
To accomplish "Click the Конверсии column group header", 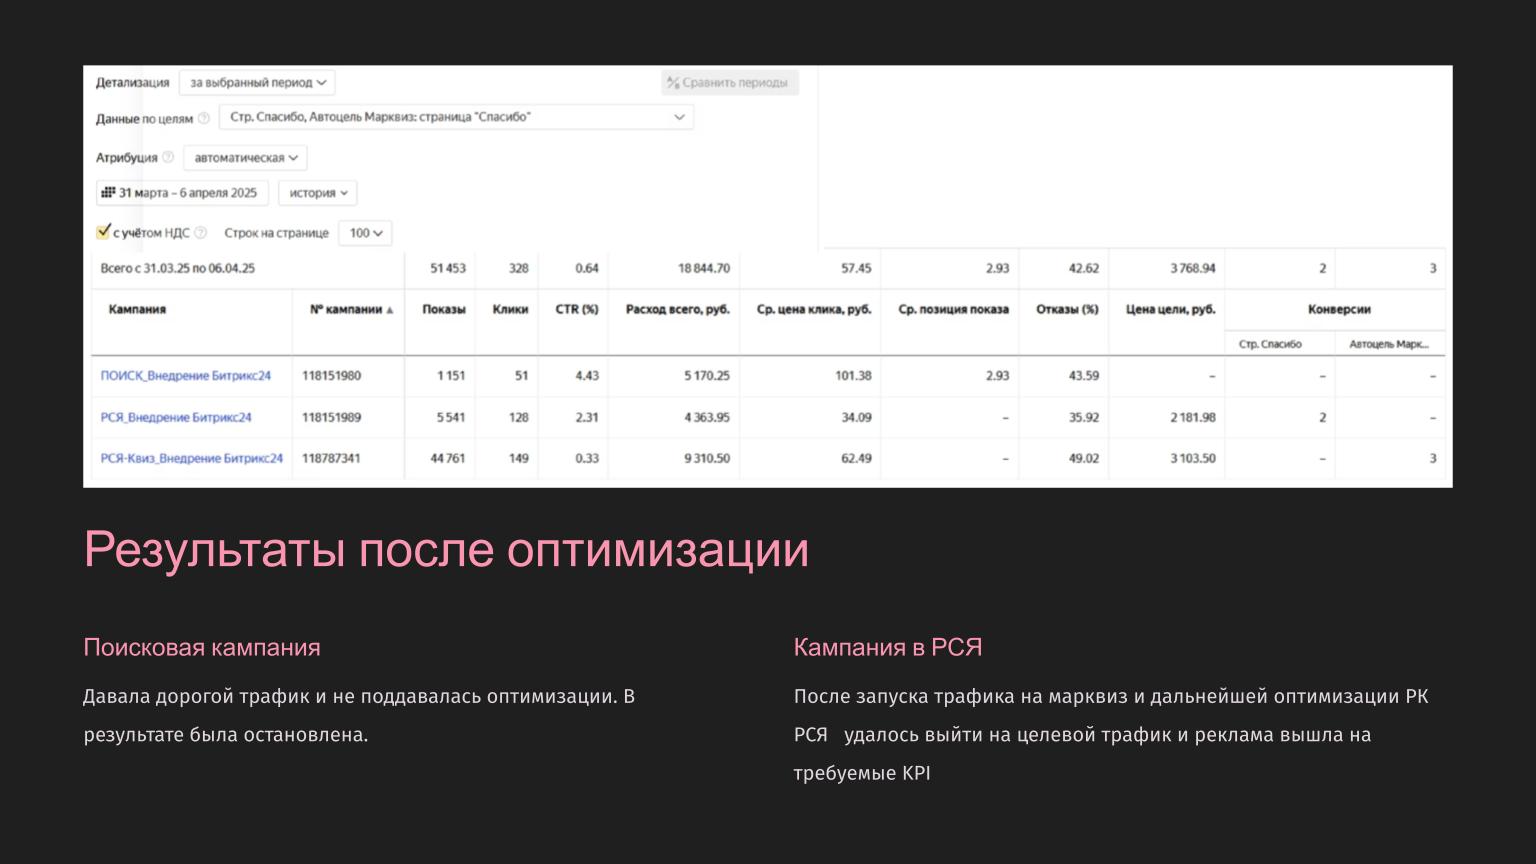I will tap(1339, 310).
